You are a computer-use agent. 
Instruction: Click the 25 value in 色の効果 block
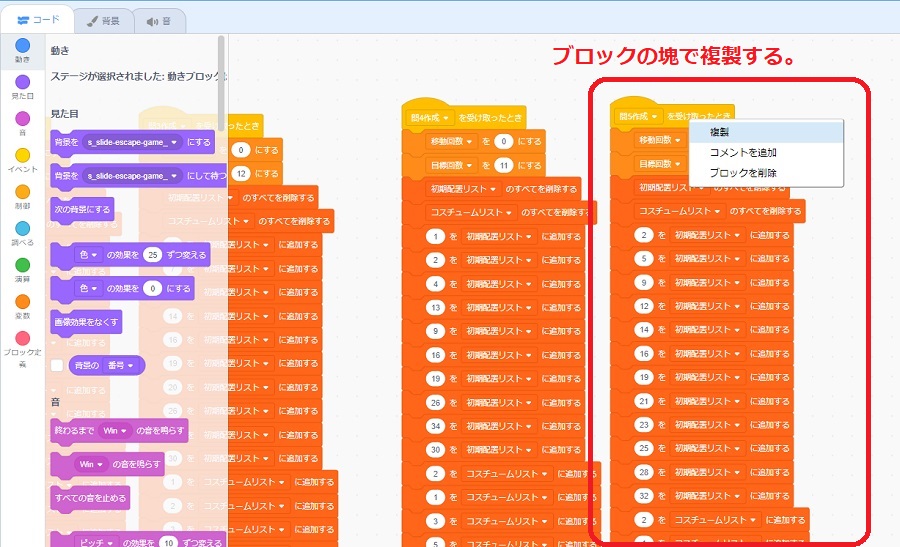[x=152, y=255]
